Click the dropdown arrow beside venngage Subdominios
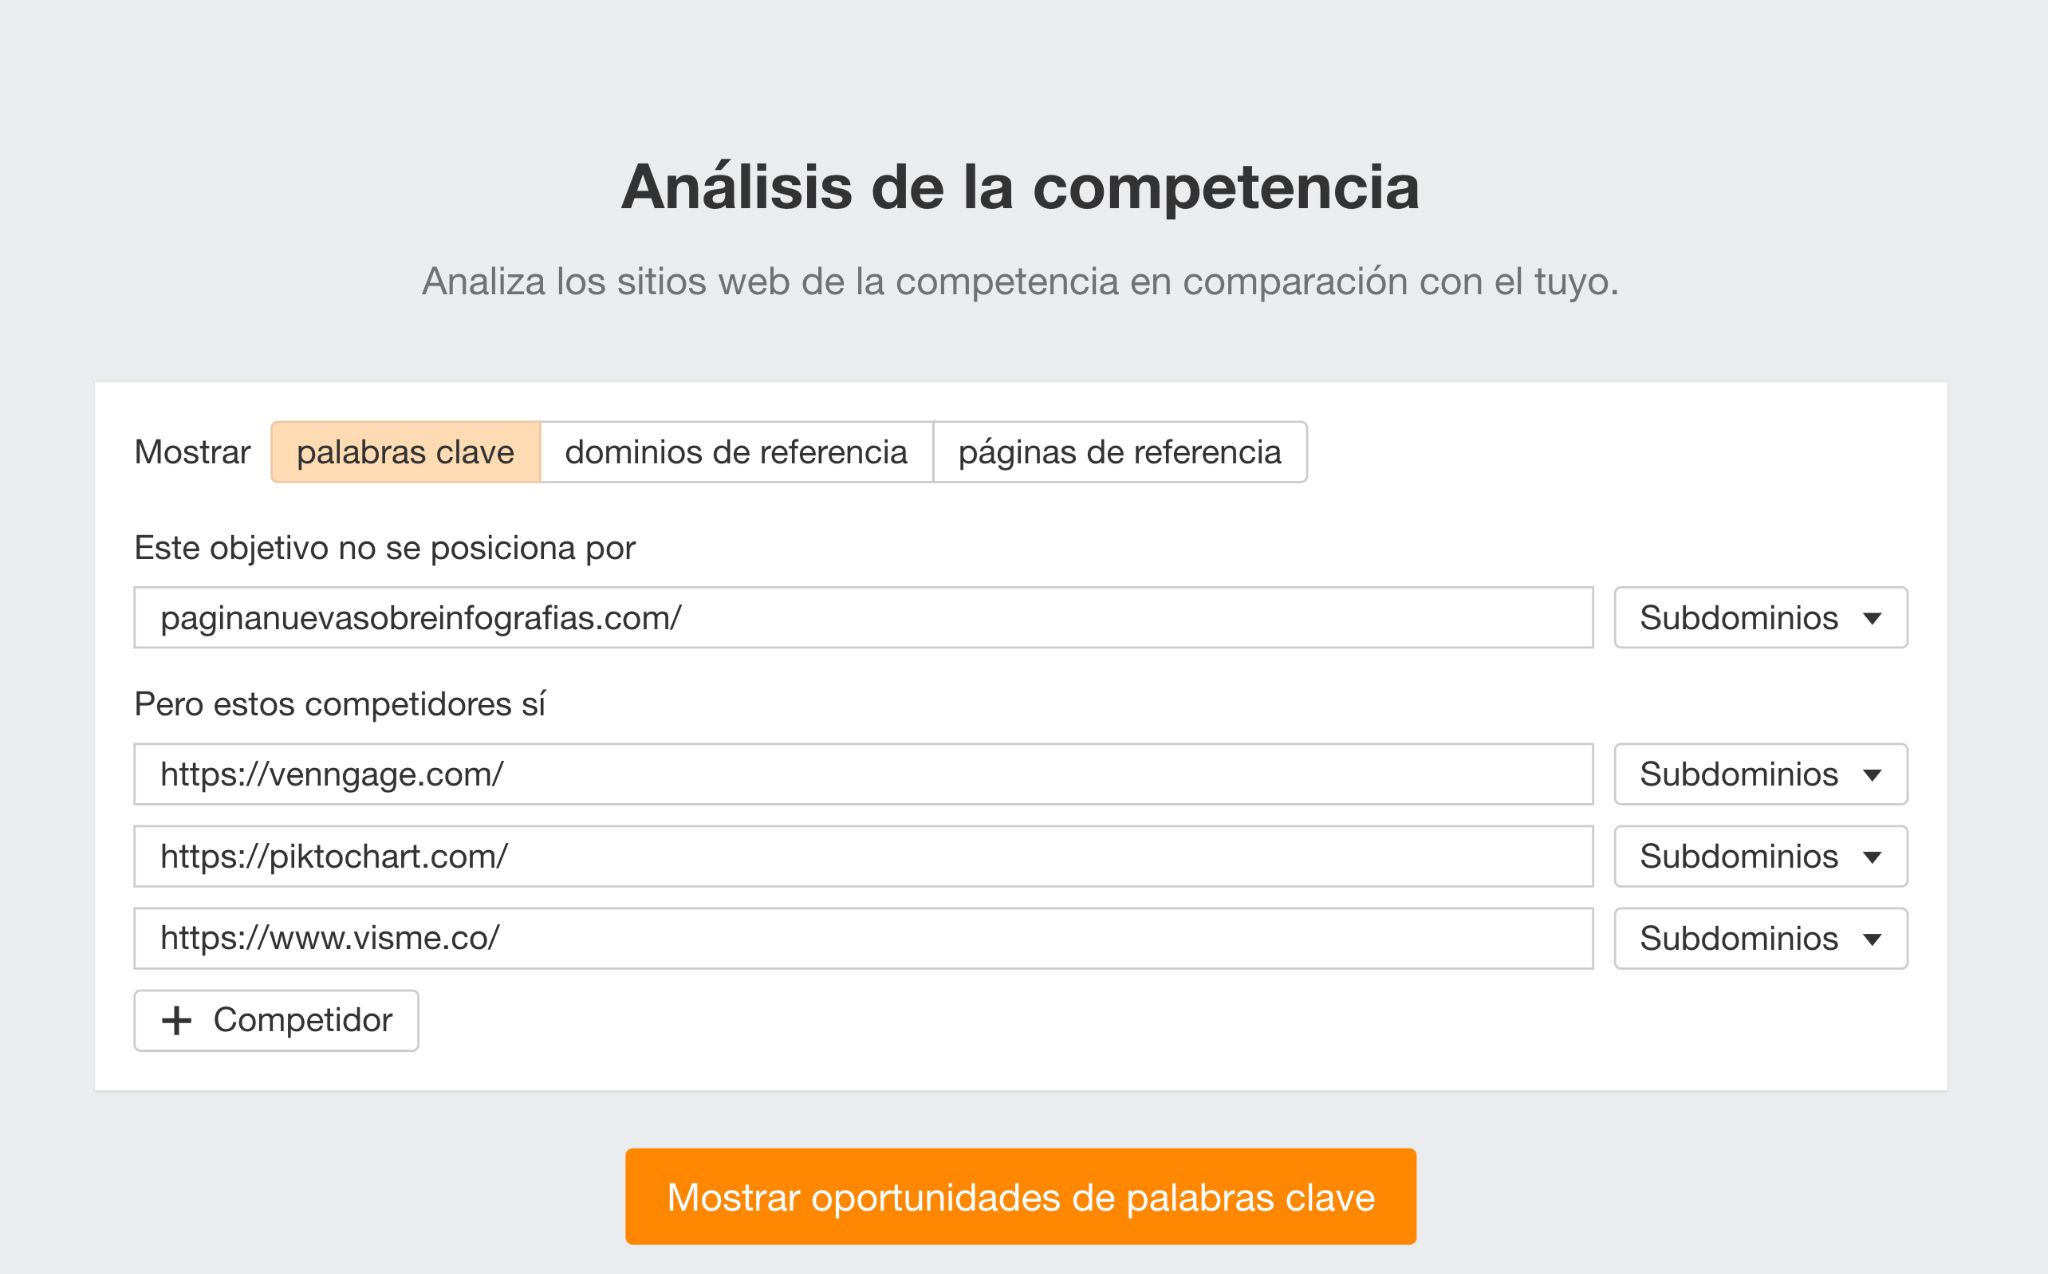 (1872, 774)
